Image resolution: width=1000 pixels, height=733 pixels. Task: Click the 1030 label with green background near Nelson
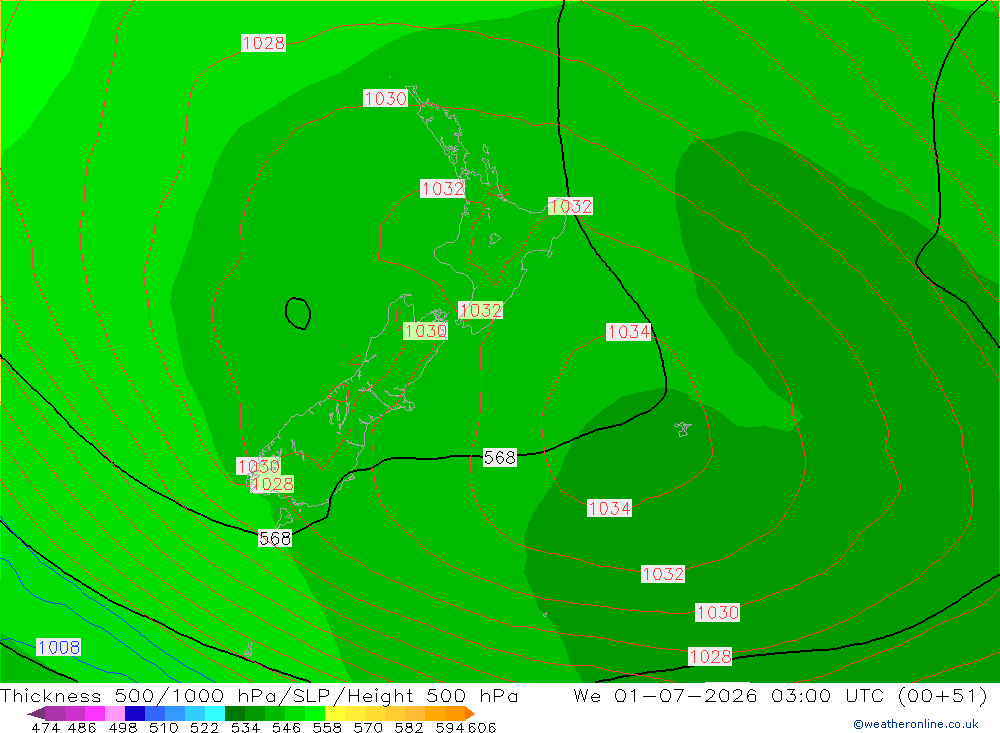[x=425, y=330]
